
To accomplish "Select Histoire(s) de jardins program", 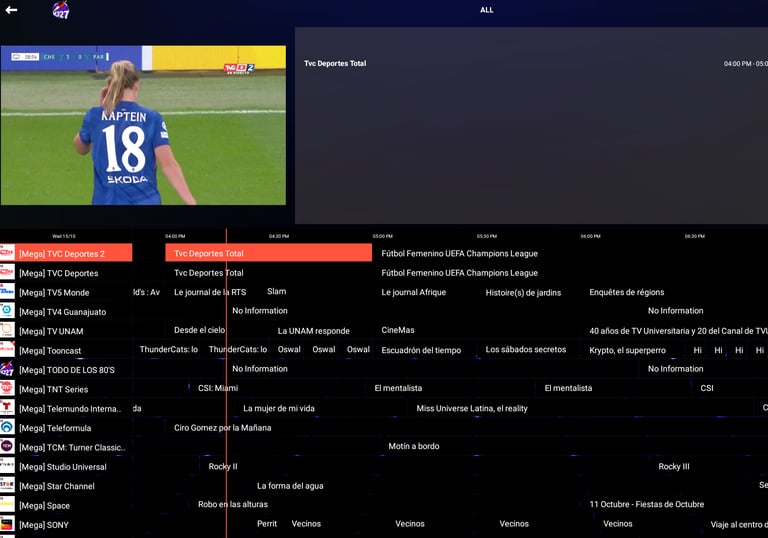I will click(x=523, y=293).
